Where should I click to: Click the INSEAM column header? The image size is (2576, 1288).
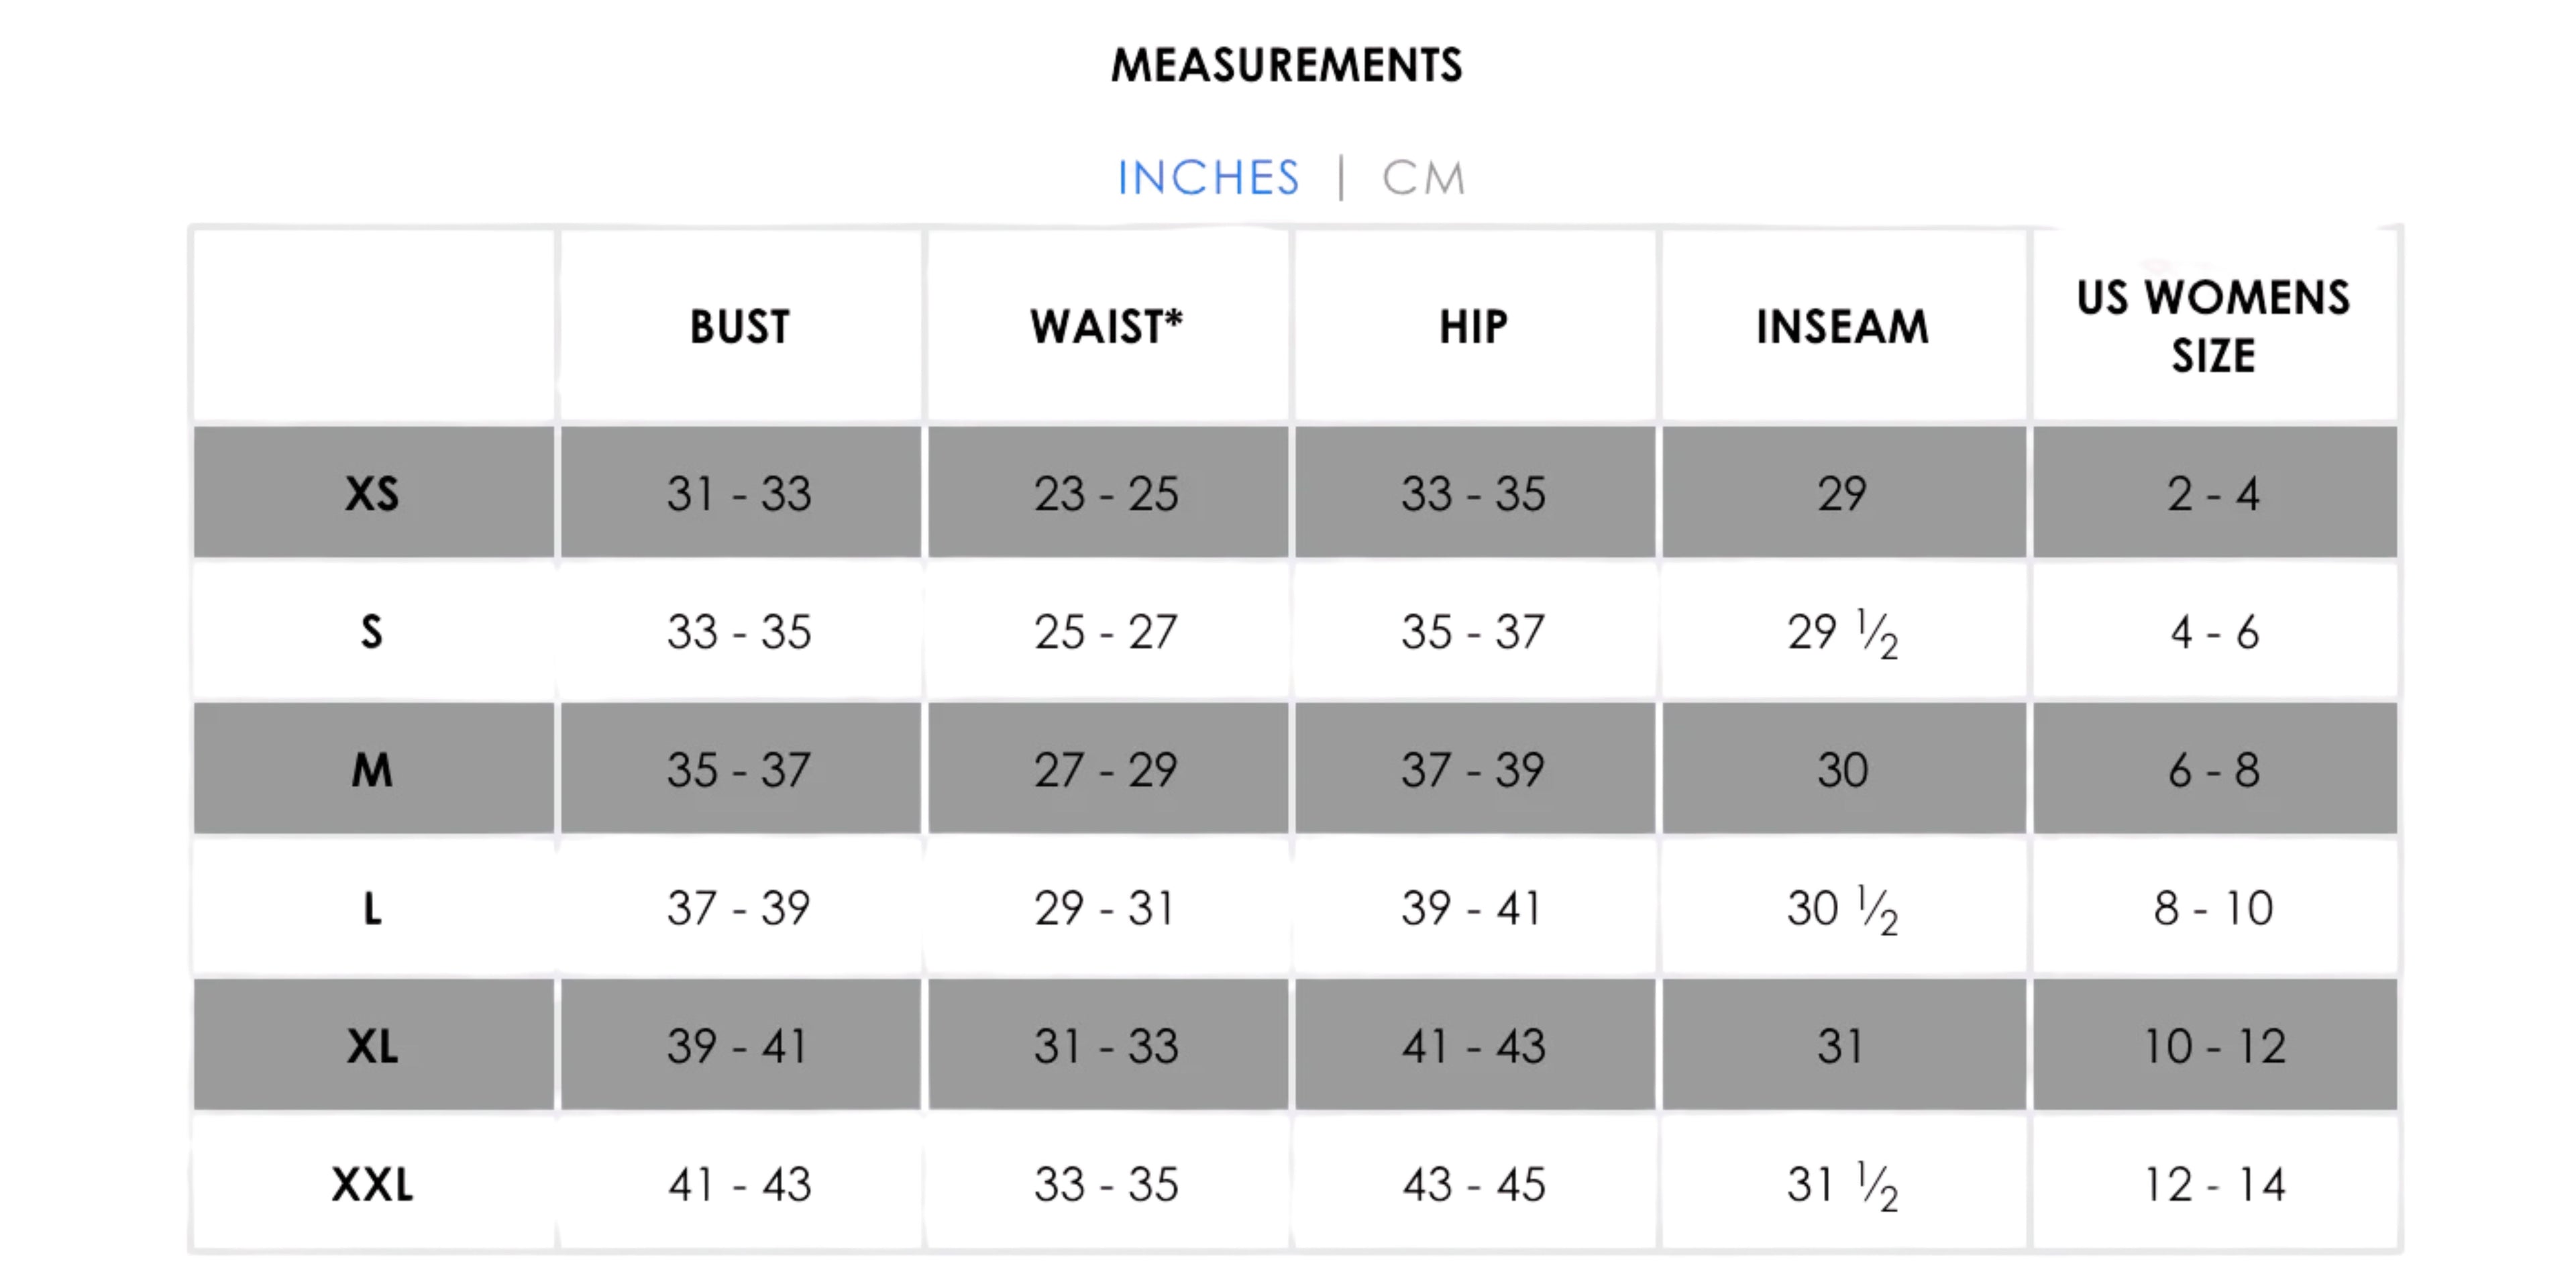(1842, 327)
